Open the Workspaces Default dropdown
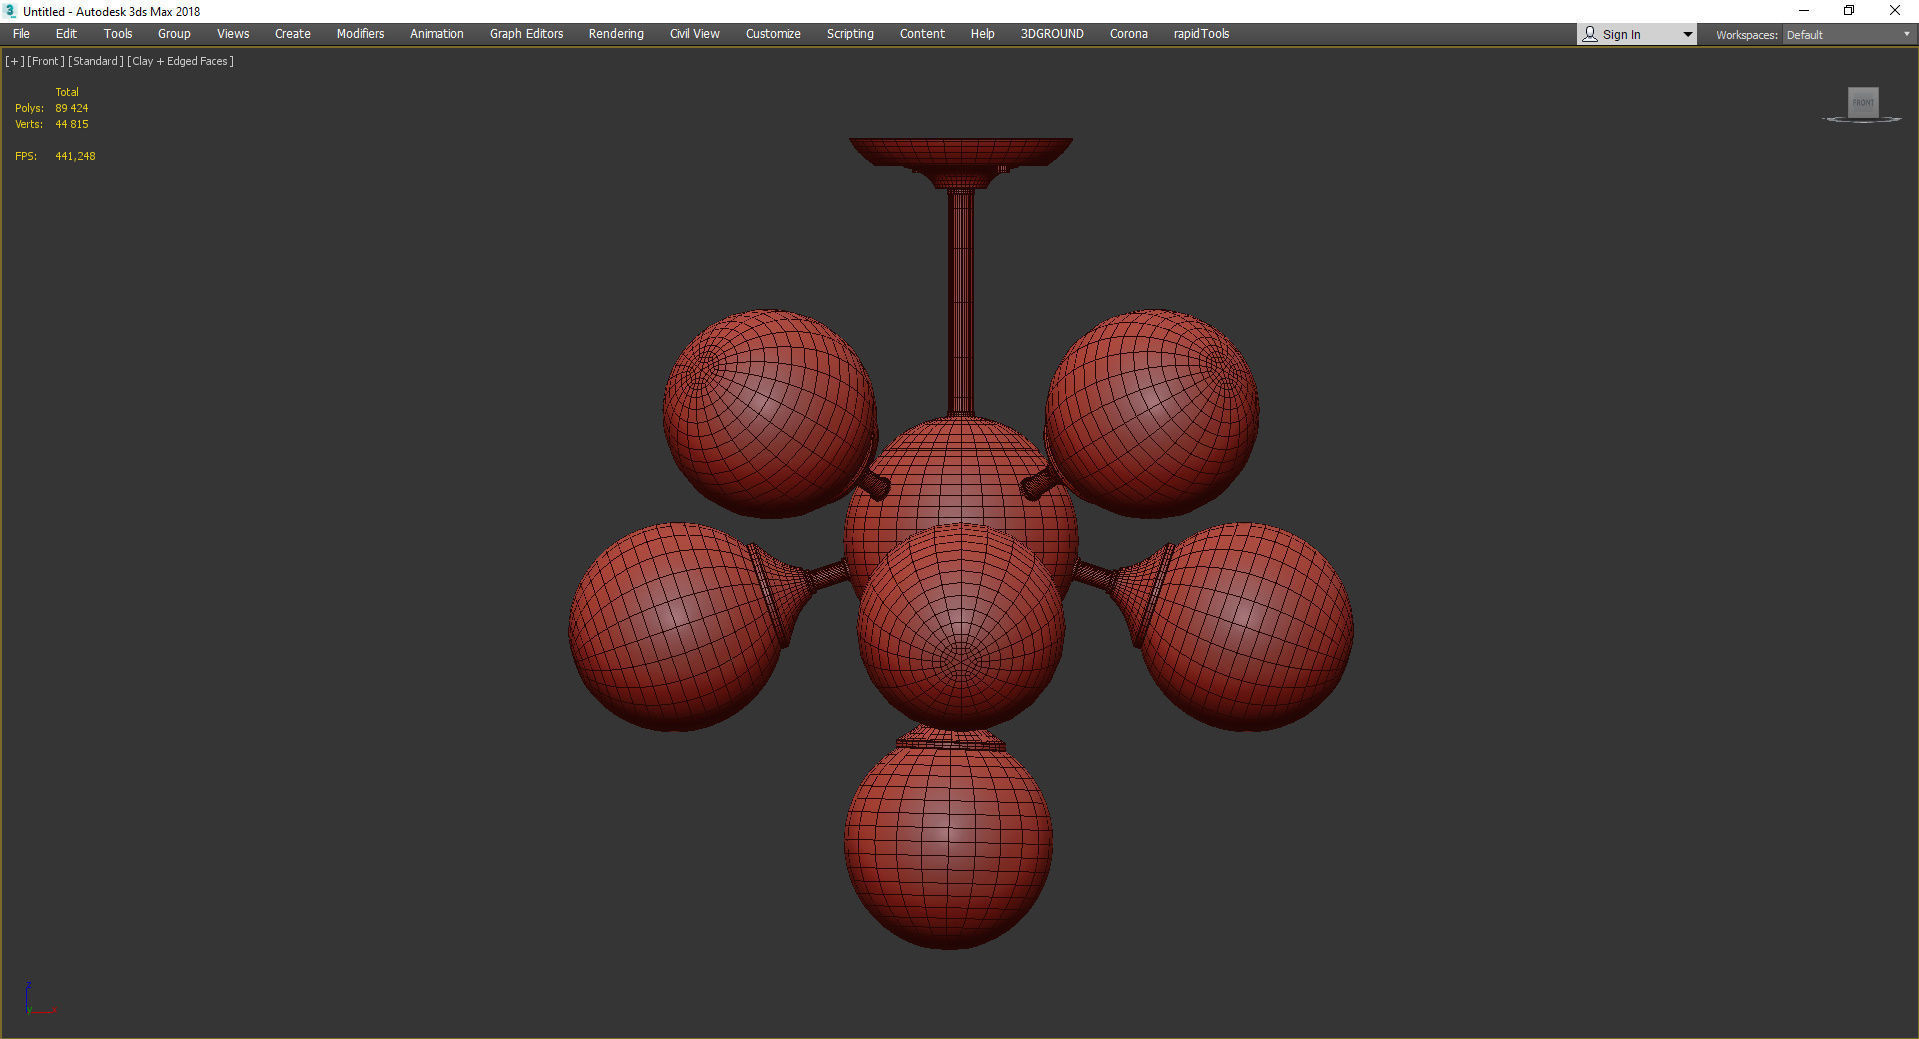 (1848, 35)
